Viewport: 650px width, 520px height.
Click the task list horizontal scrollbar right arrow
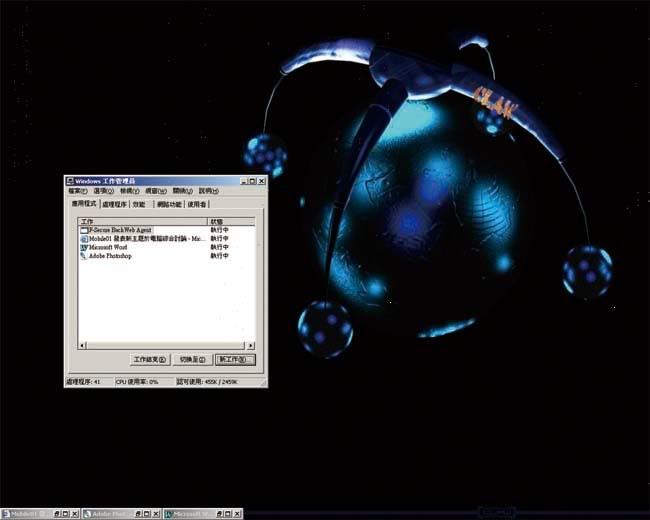tap(250, 345)
